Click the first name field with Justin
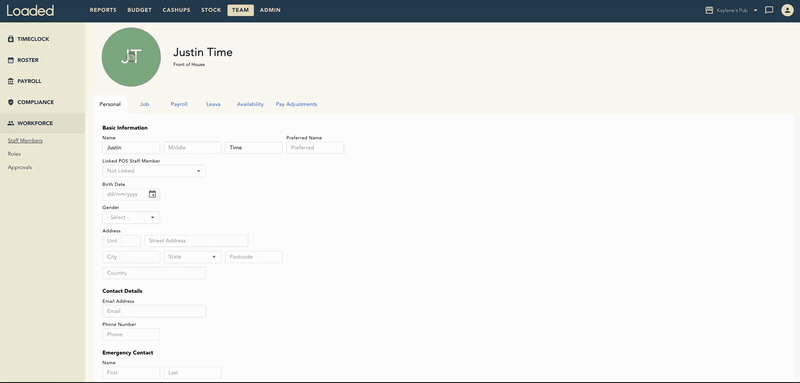 [131, 148]
